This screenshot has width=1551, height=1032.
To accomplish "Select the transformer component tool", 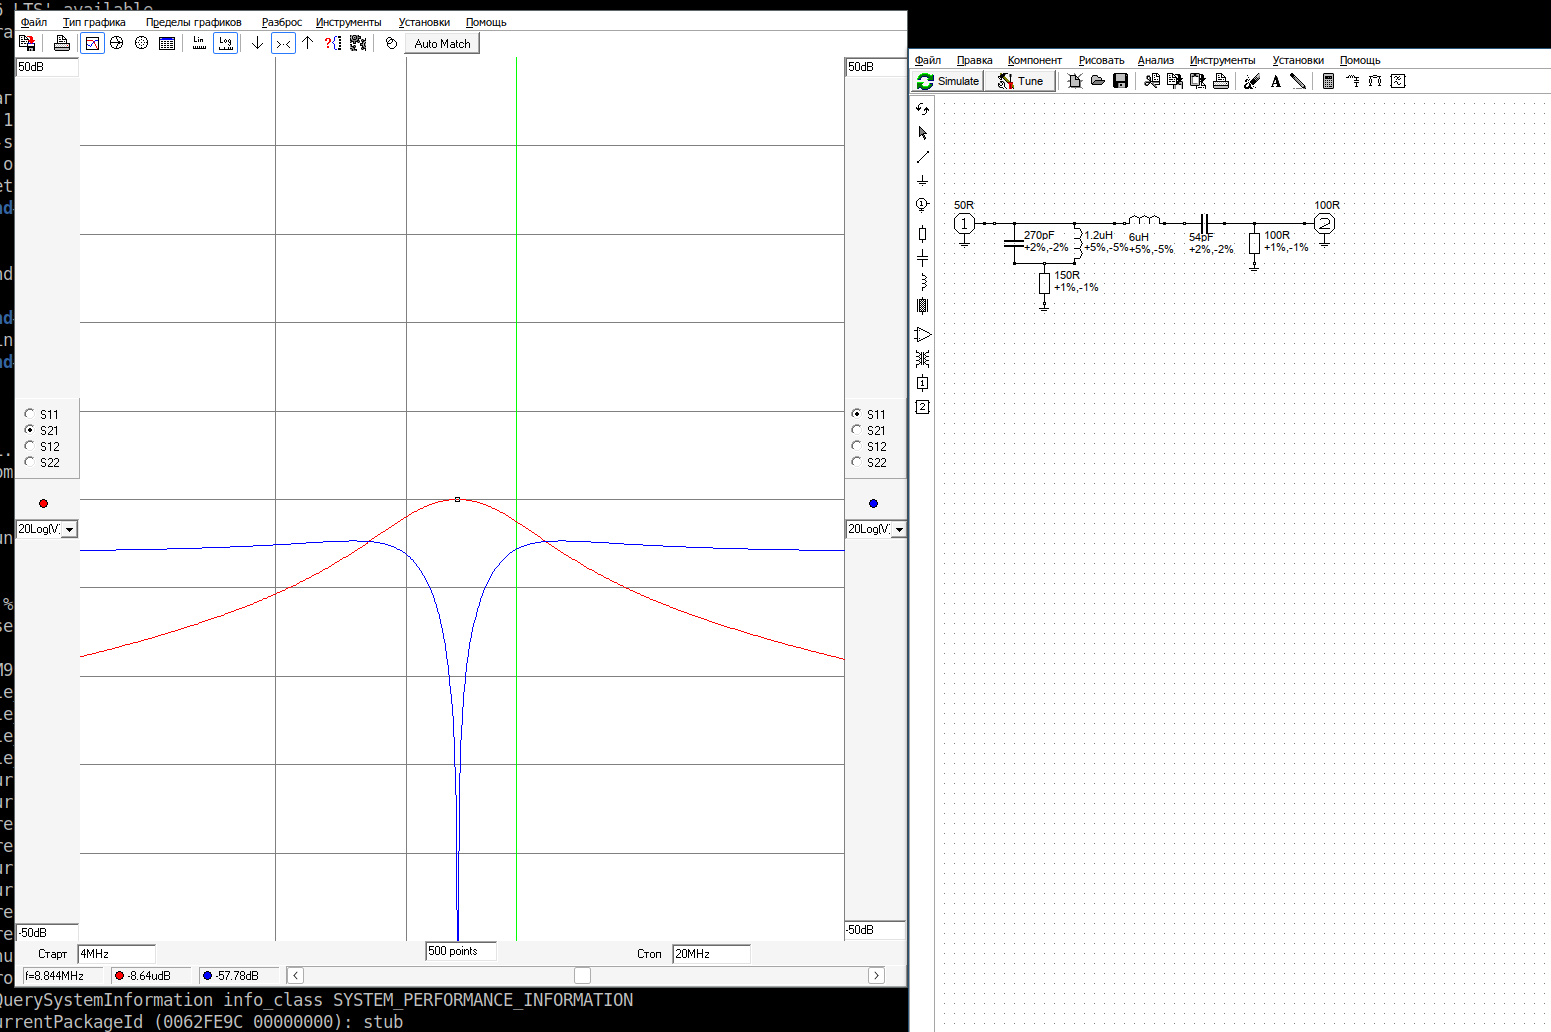I will (922, 358).
